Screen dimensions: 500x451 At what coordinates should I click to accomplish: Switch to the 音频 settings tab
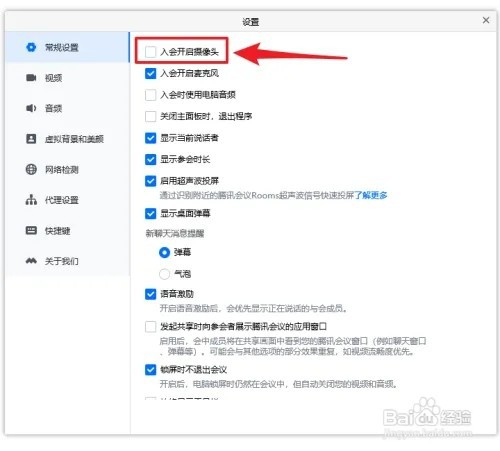pos(67,108)
